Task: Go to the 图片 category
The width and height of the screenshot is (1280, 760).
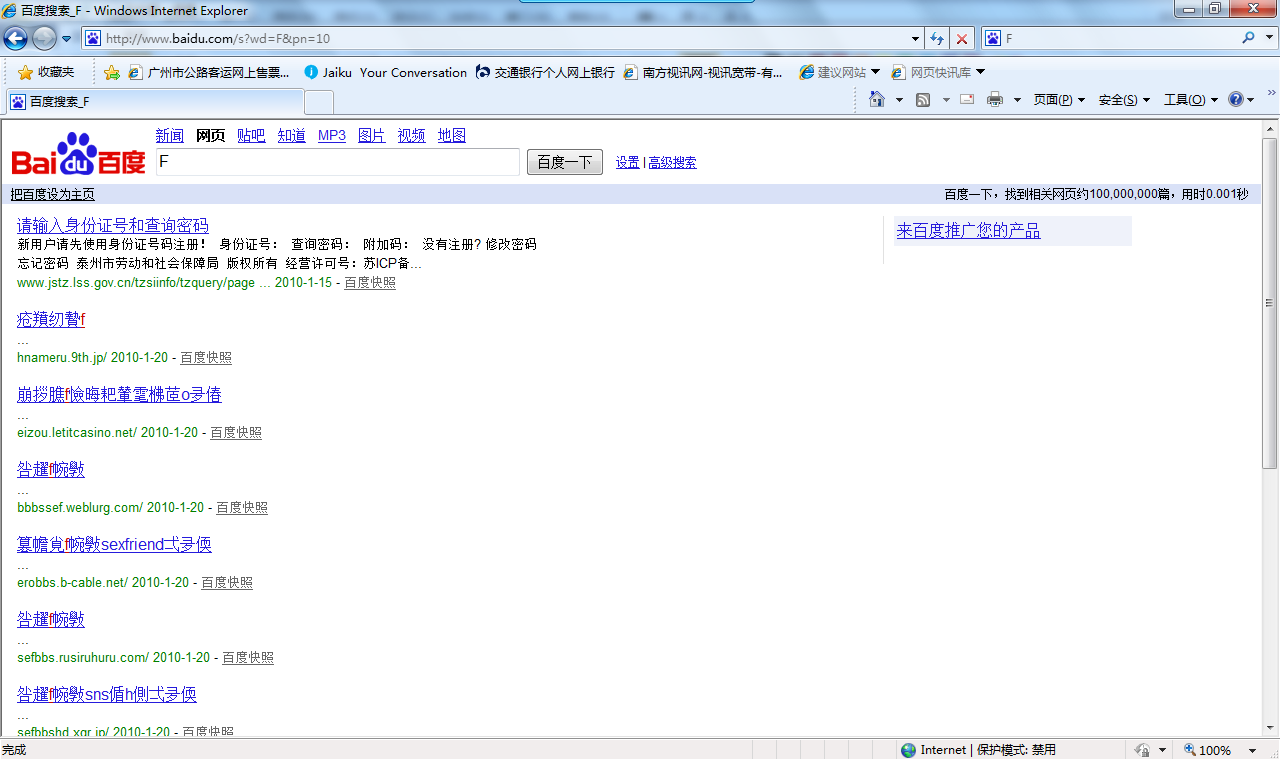Action: [x=372, y=136]
